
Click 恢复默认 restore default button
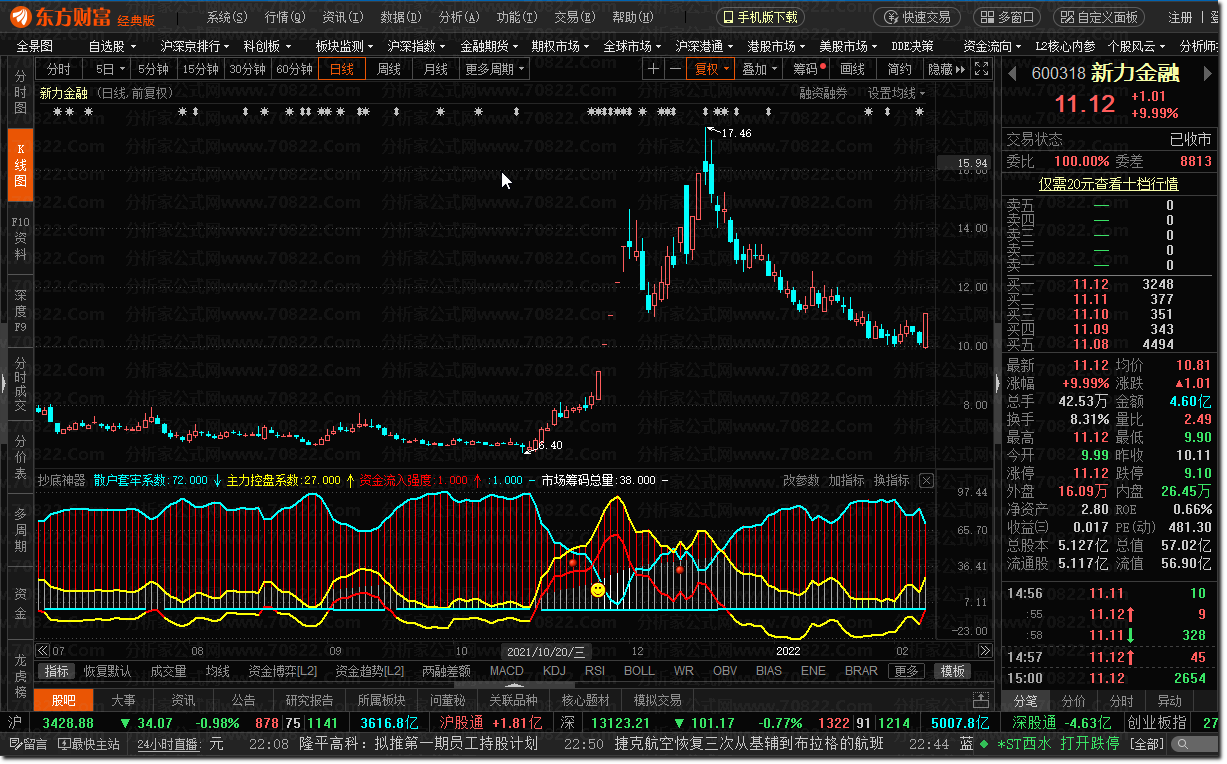click(108, 671)
